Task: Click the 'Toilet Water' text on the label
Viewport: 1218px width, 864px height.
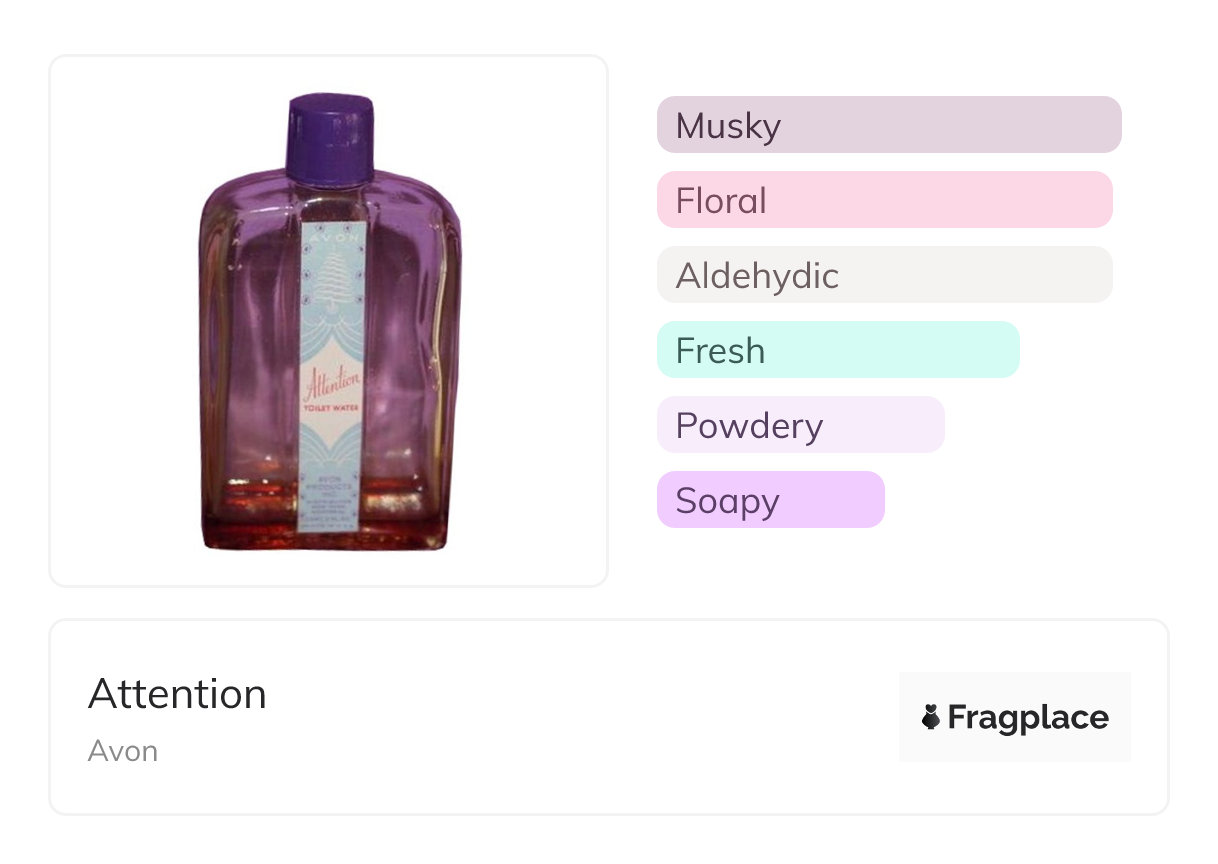Action: tap(331, 409)
